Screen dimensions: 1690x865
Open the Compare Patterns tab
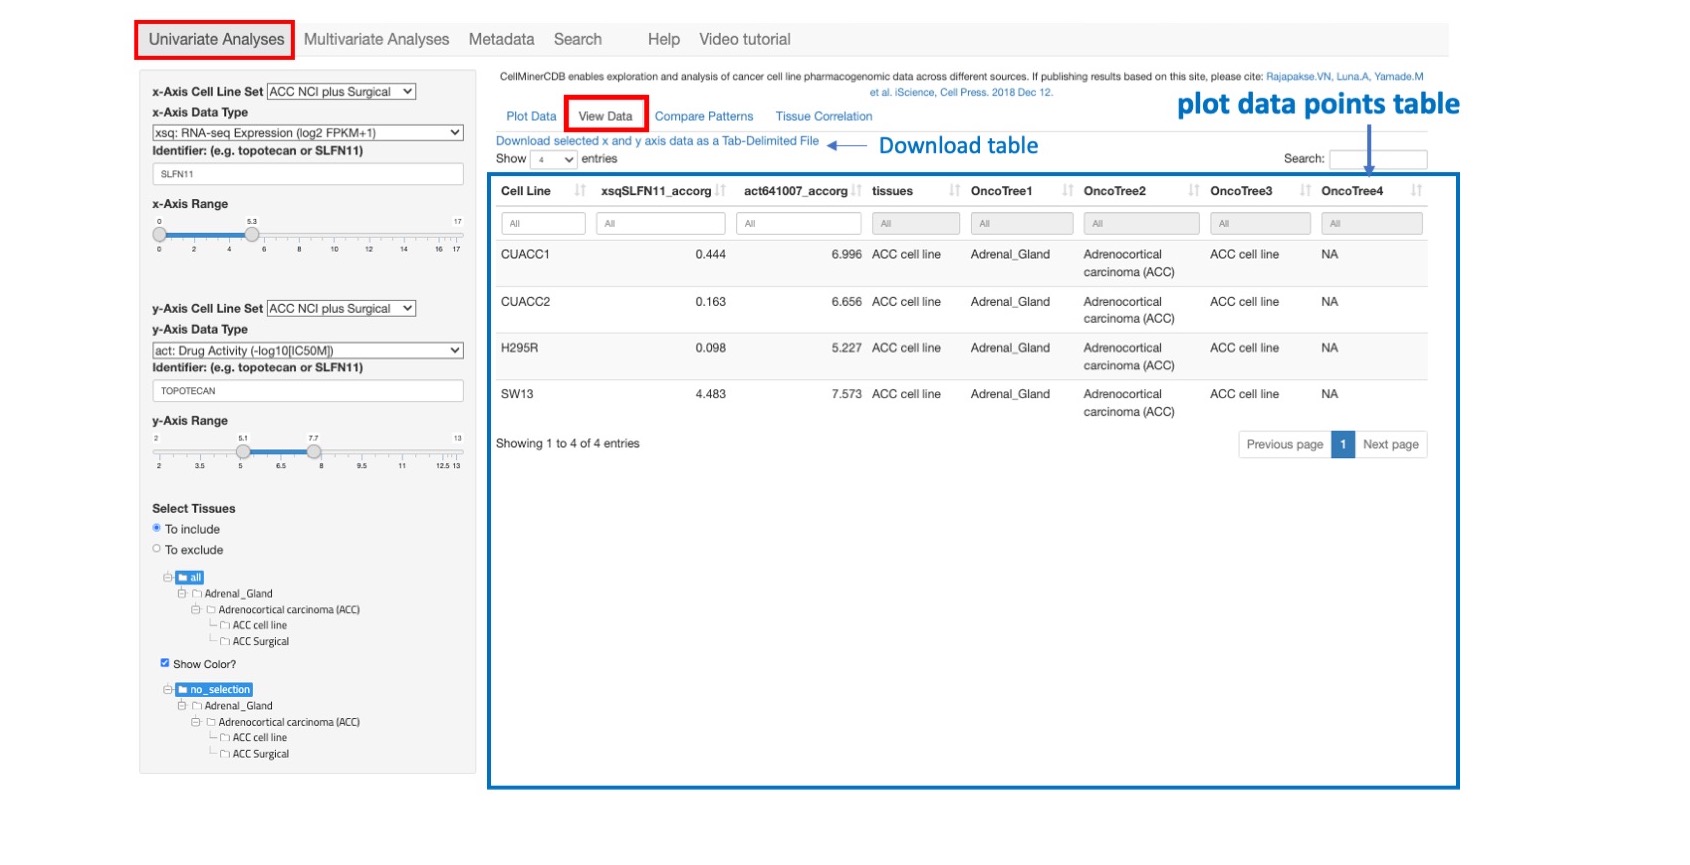pos(703,117)
